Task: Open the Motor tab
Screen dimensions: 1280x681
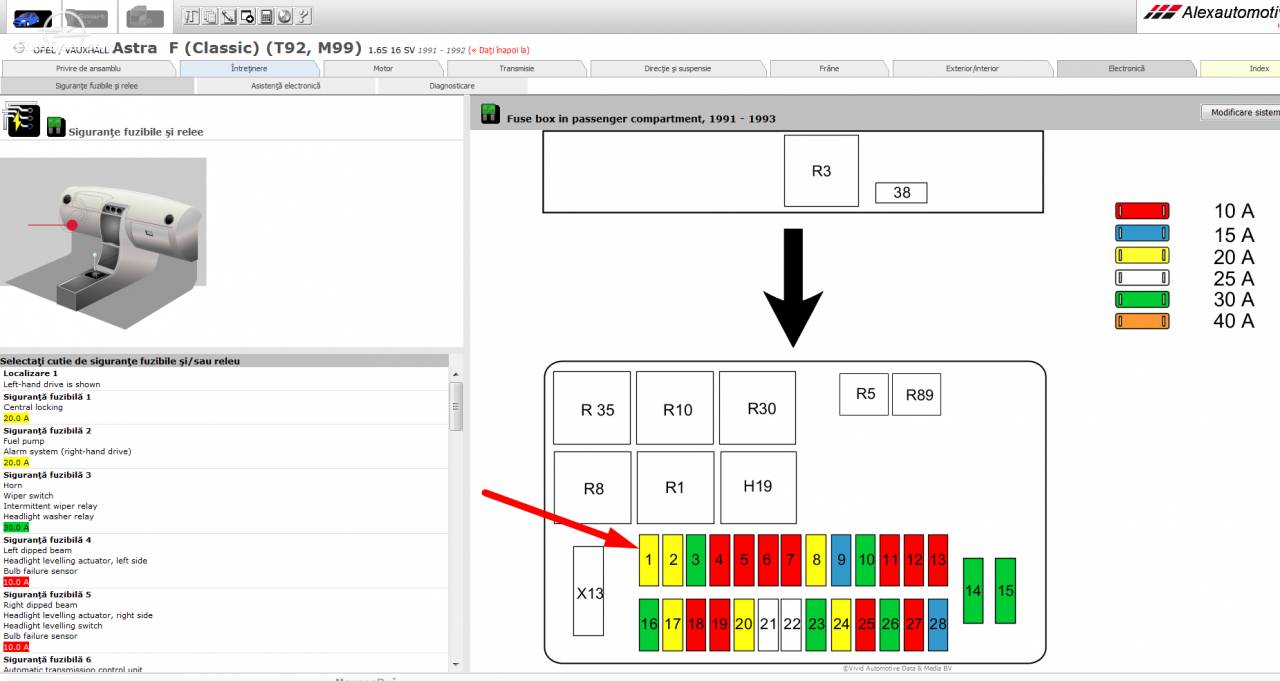Action: [383, 69]
